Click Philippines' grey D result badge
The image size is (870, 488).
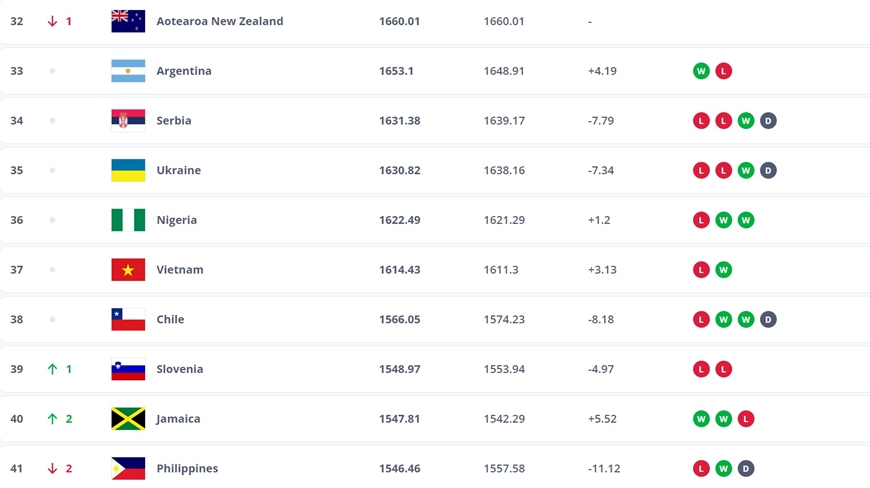(746, 469)
